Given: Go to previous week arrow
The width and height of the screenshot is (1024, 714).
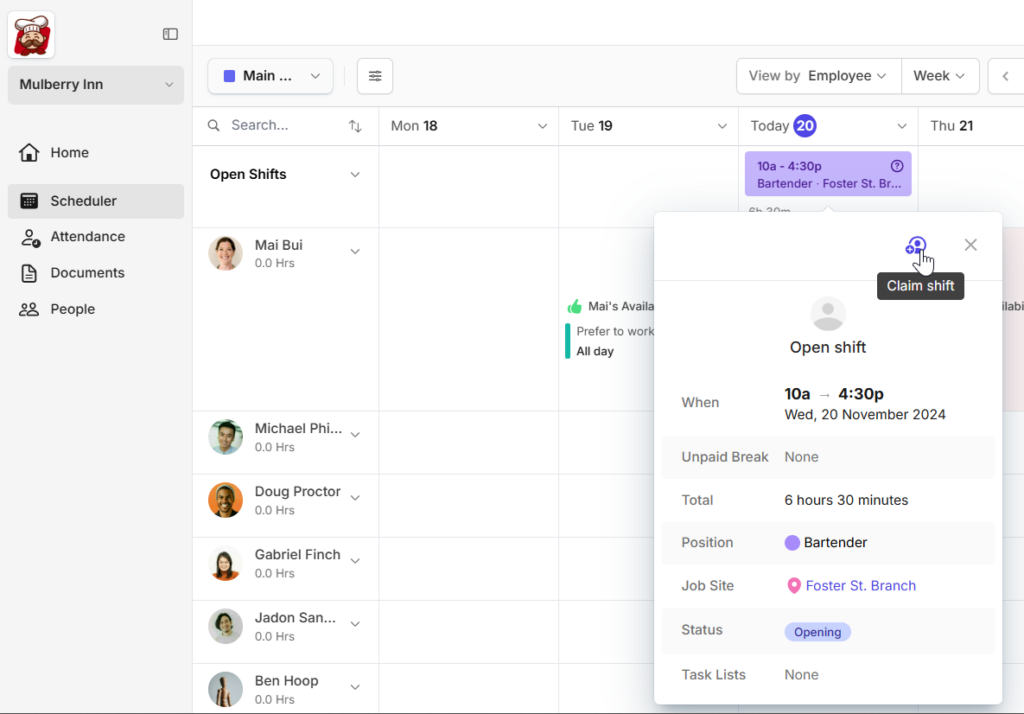Looking at the screenshot, I should (x=1005, y=76).
